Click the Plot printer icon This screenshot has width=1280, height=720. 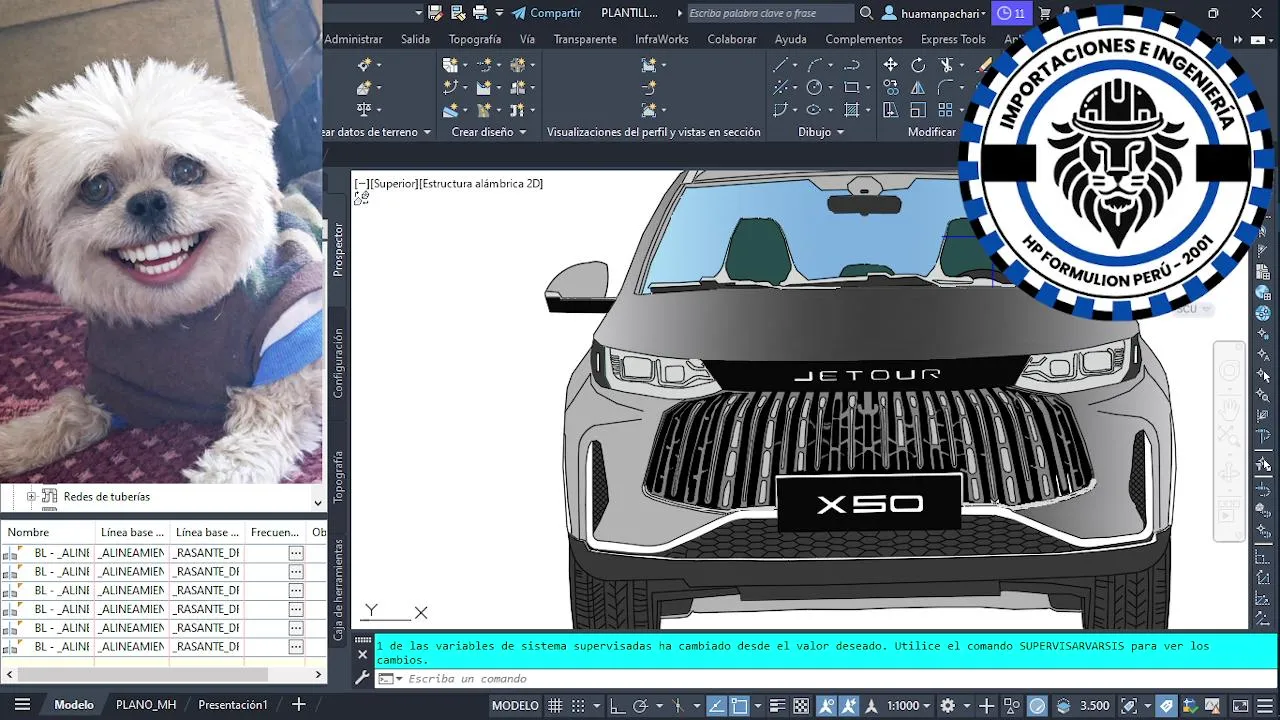tap(480, 13)
